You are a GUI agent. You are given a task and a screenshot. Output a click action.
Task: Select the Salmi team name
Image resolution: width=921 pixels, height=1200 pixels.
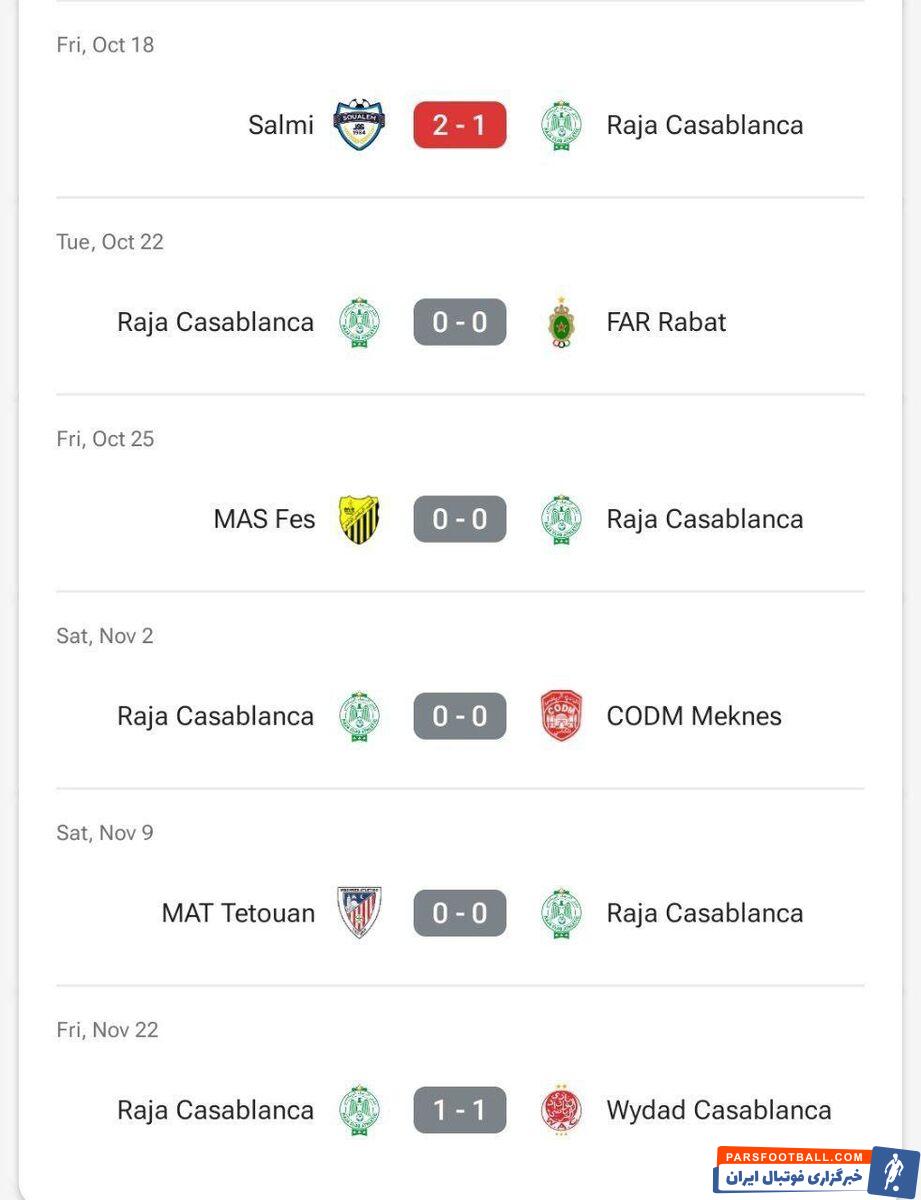pos(281,125)
